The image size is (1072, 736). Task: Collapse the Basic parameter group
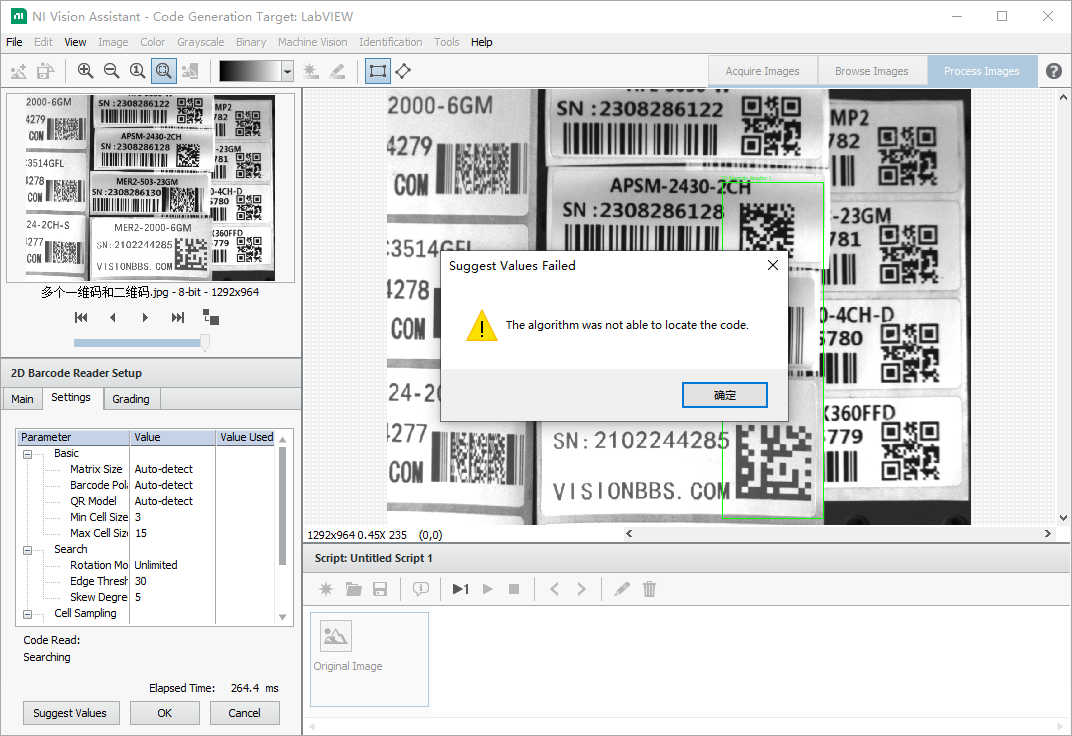point(27,454)
